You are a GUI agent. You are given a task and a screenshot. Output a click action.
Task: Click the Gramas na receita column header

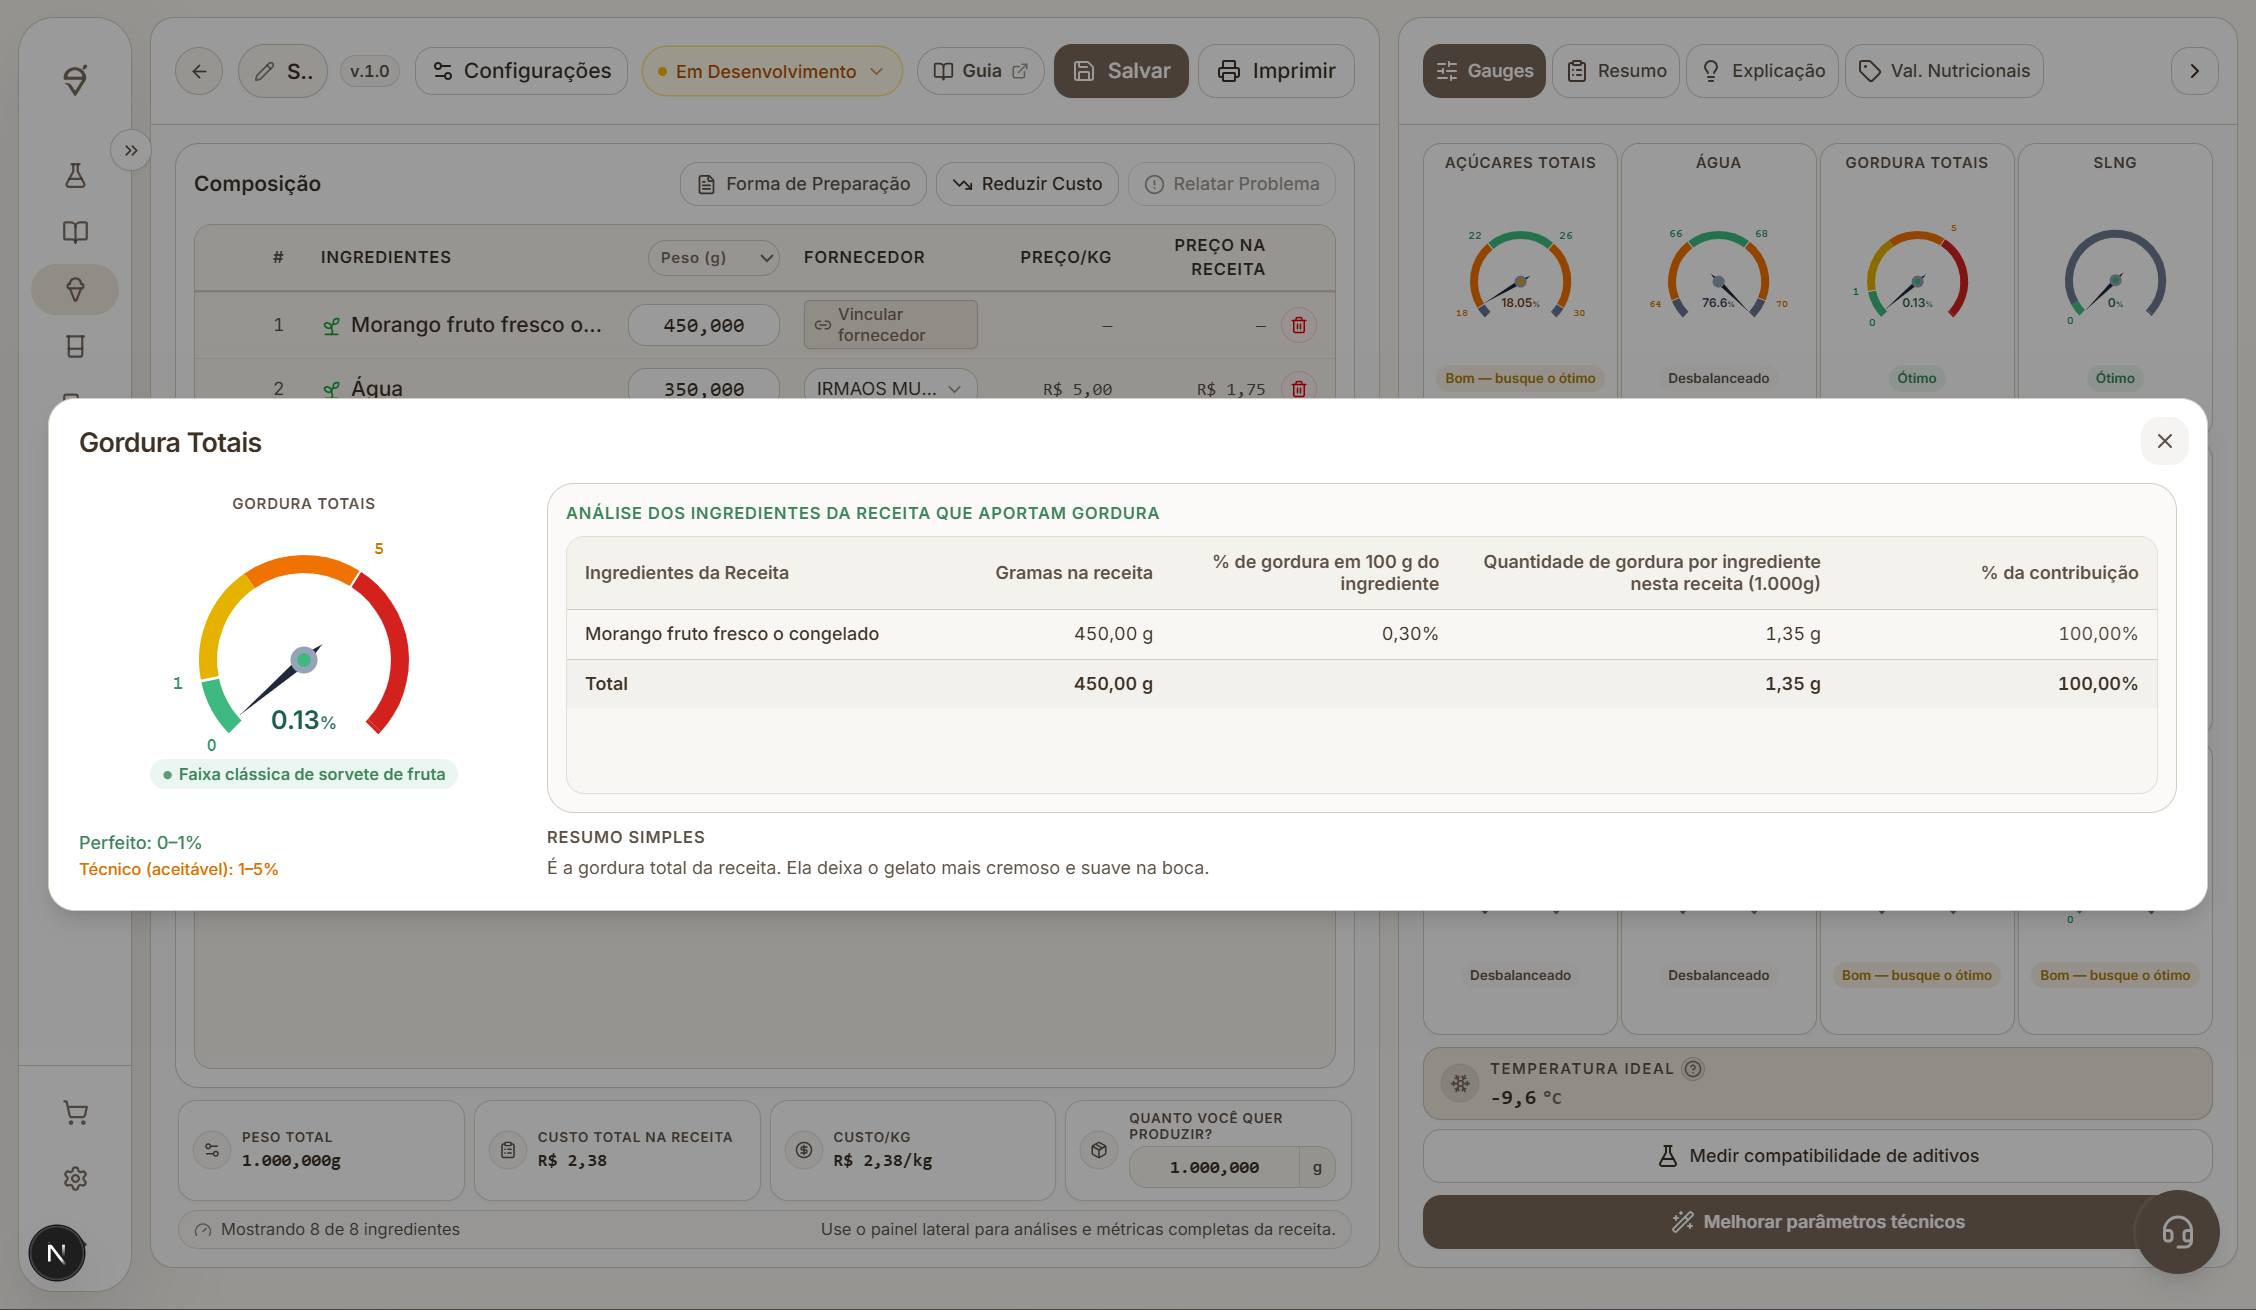(1074, 573)
